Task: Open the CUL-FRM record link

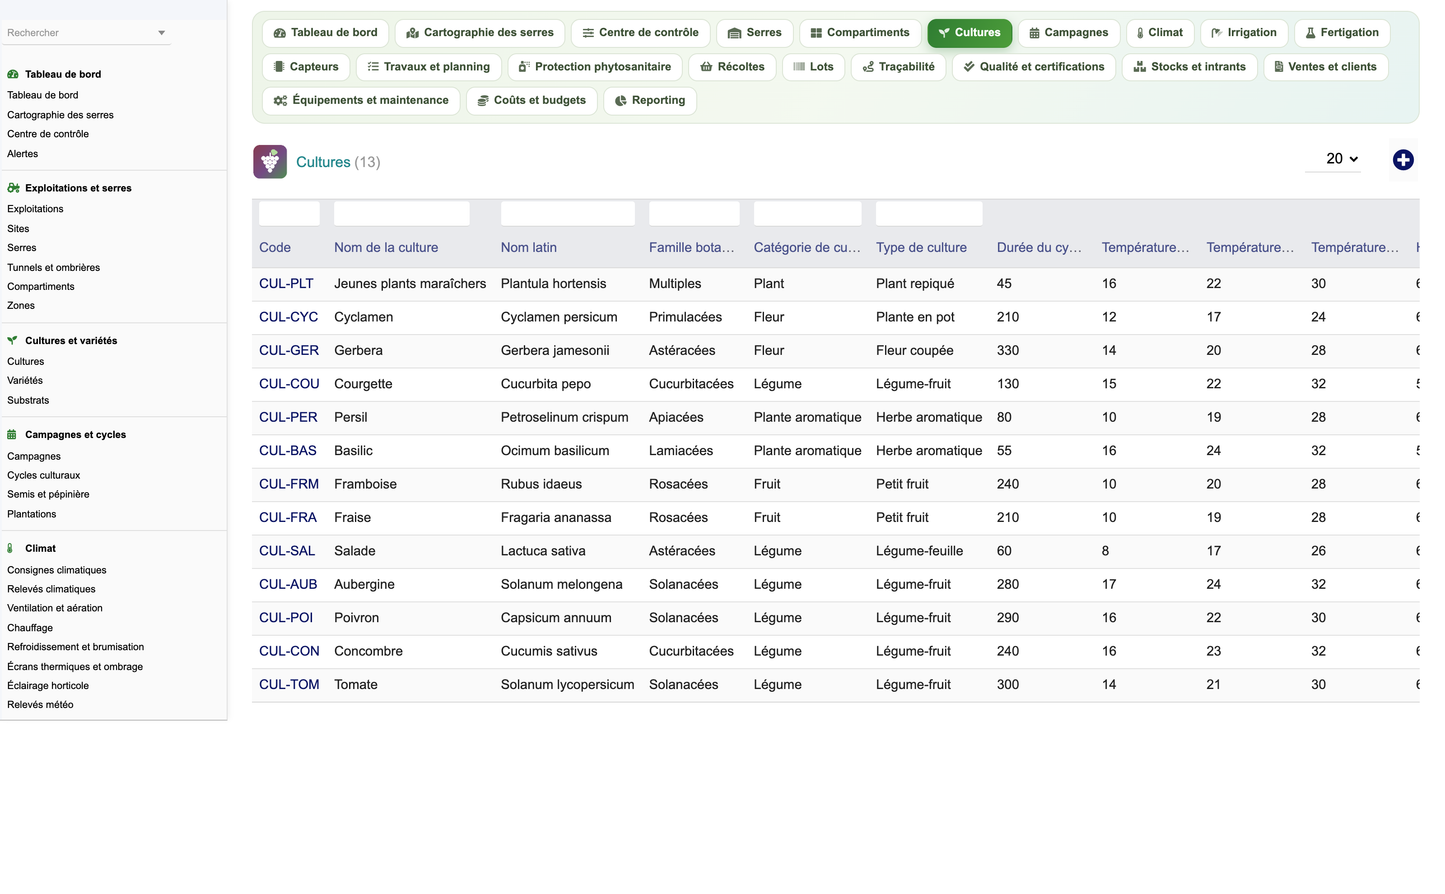Action: 289,484
